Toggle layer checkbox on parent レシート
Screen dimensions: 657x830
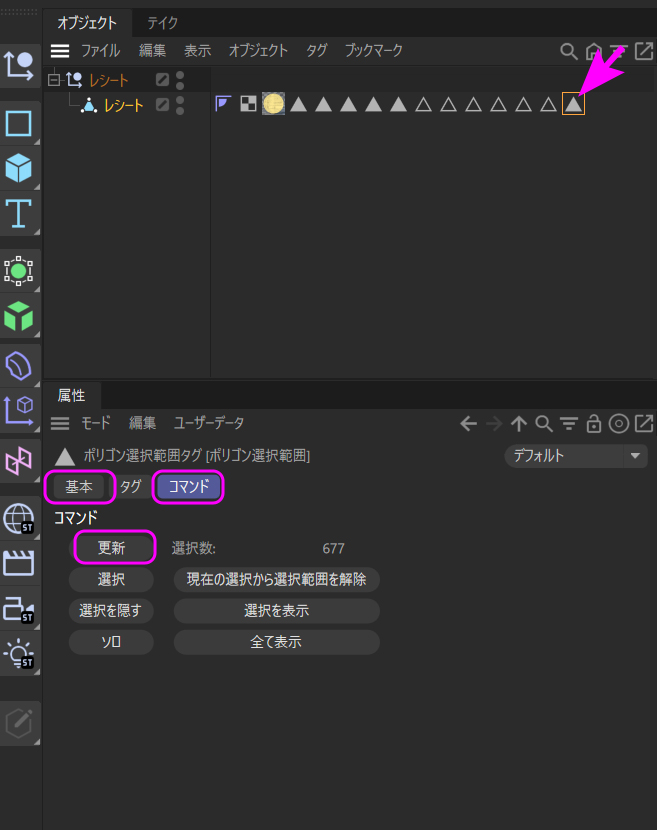tap(162, 80)
